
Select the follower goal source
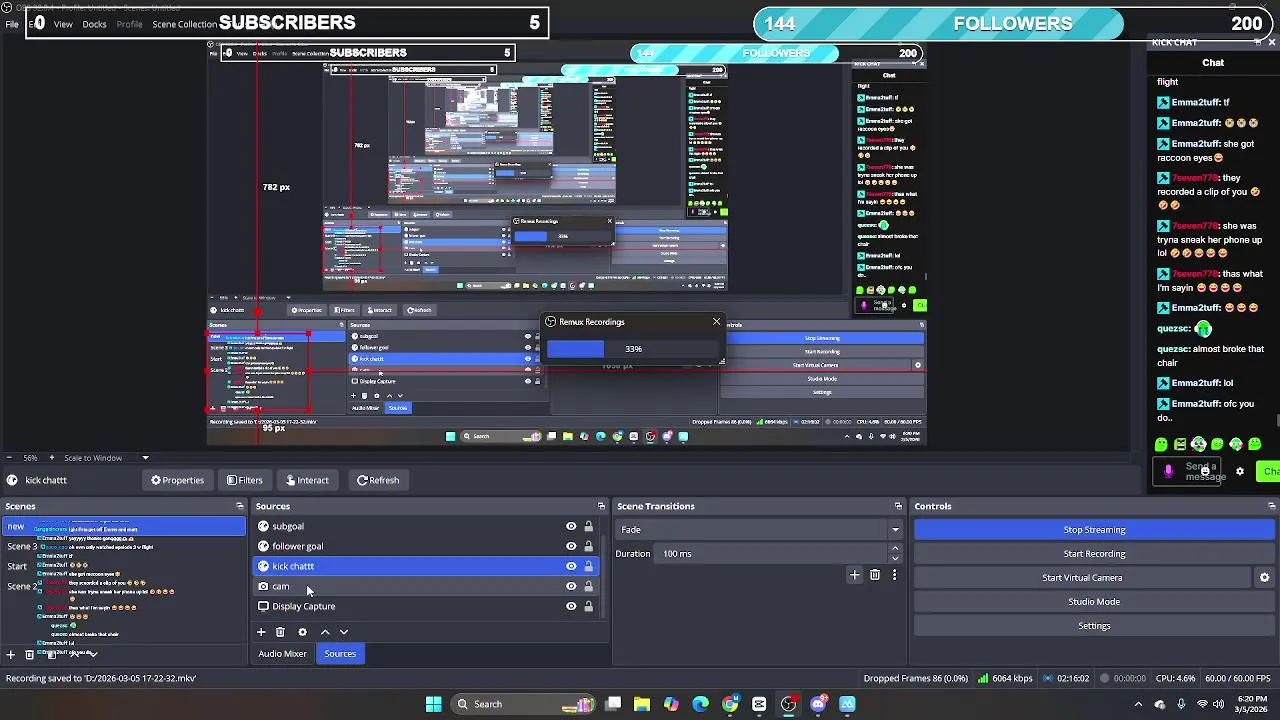pyautogui.click(x=425, y=546)
